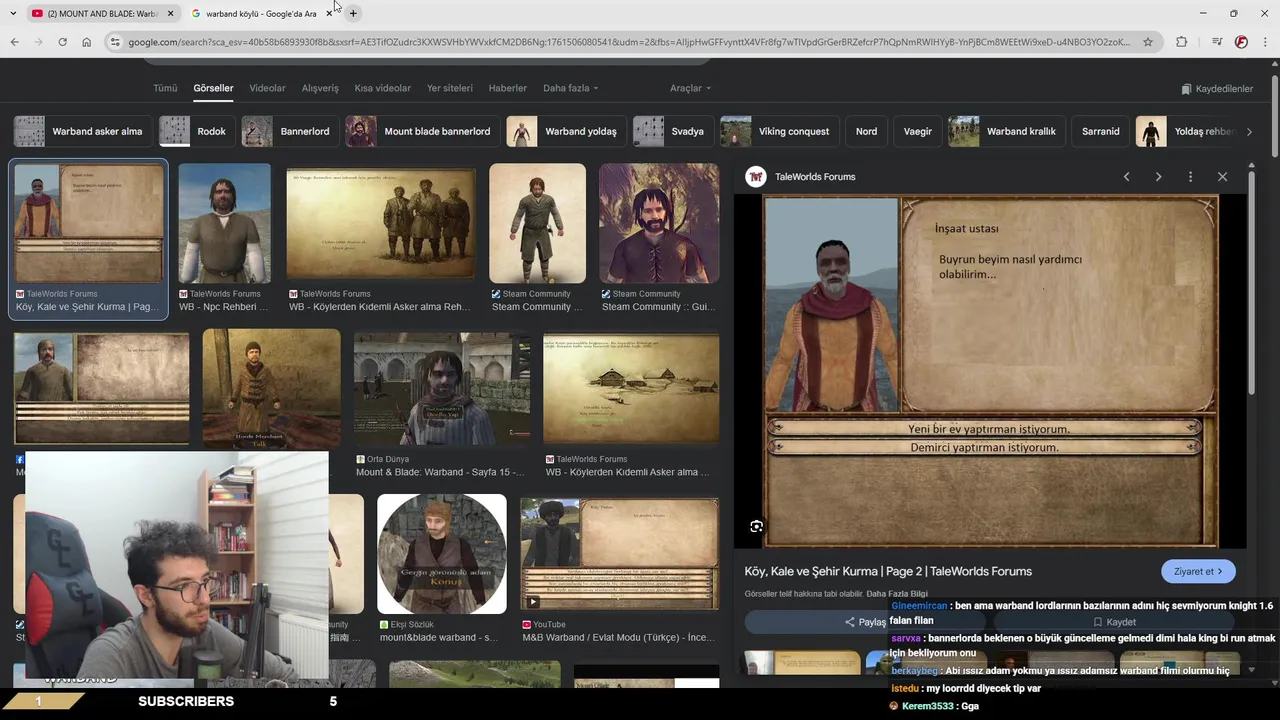The height and width of the screenshot is (720, 1280).
Task: Open the browser home page icon
Action: 86,42
